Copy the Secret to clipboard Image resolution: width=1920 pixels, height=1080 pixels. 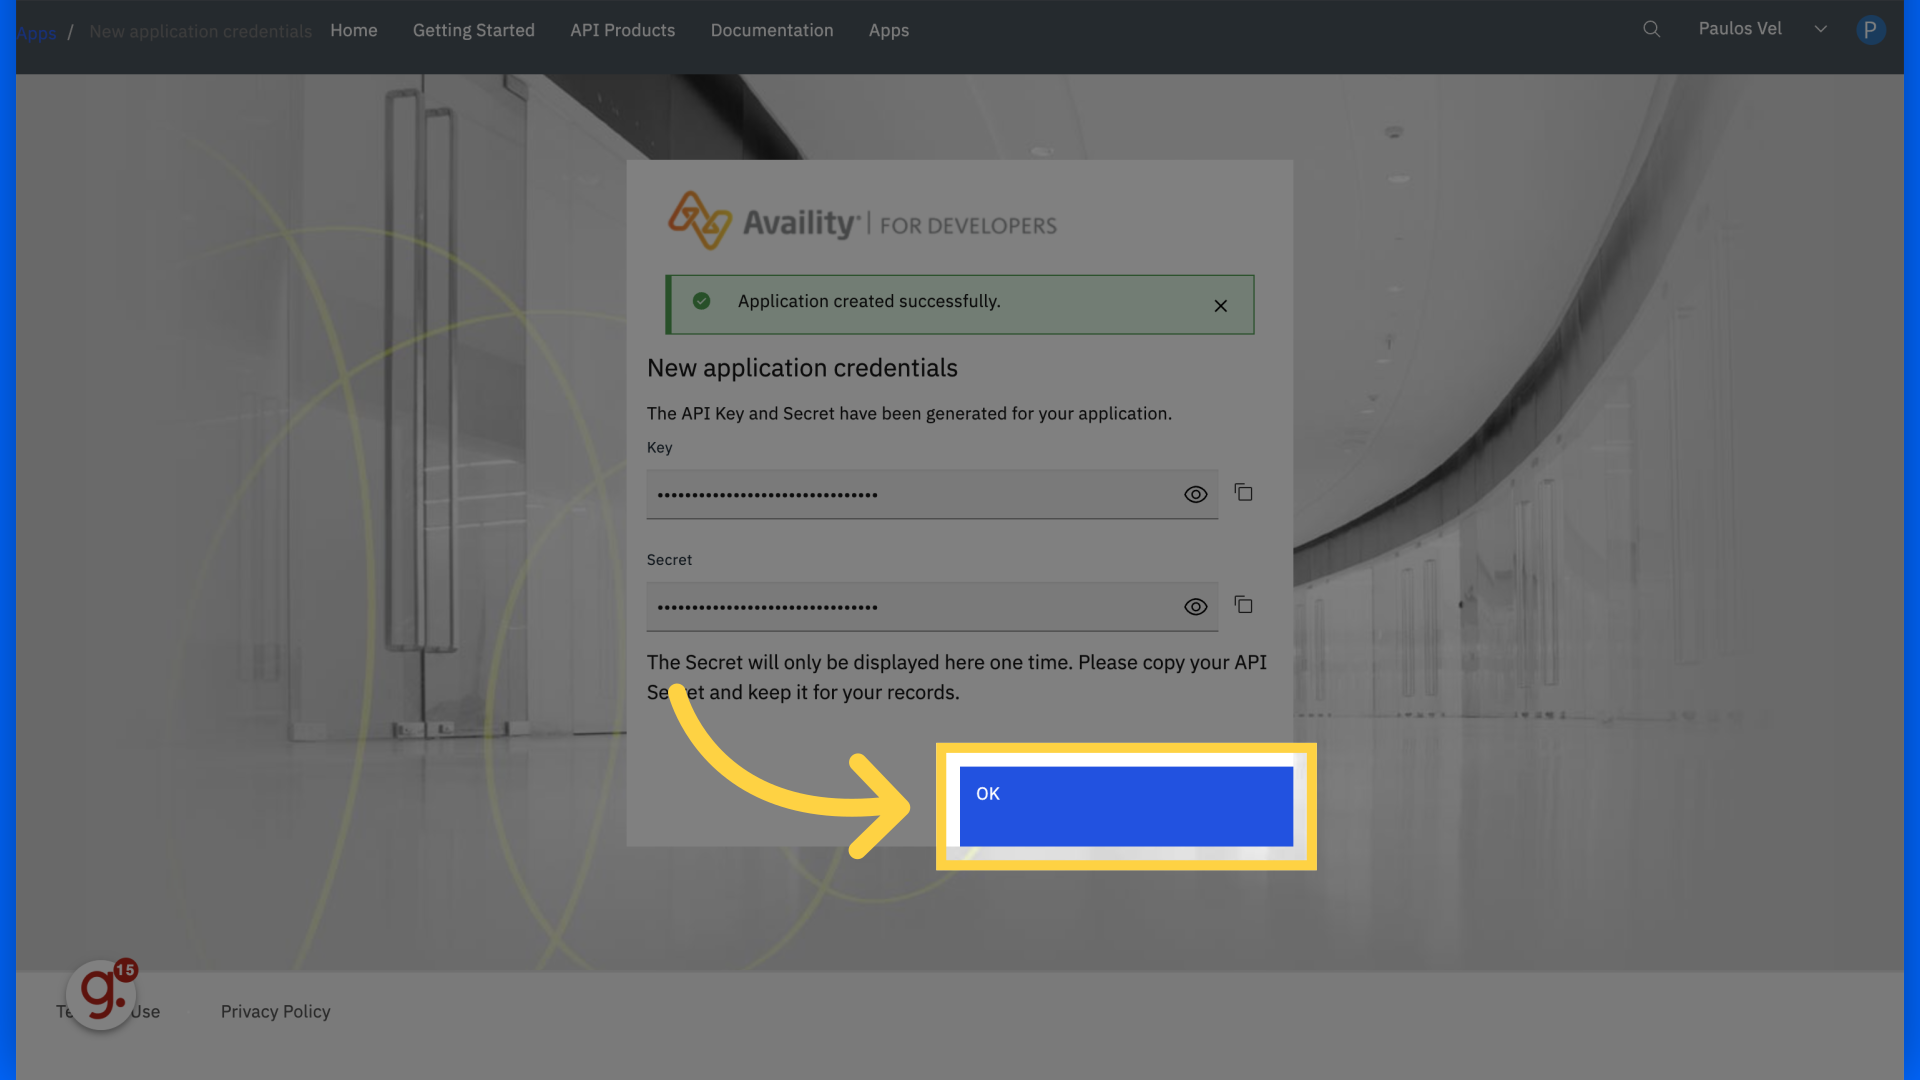1243,605
